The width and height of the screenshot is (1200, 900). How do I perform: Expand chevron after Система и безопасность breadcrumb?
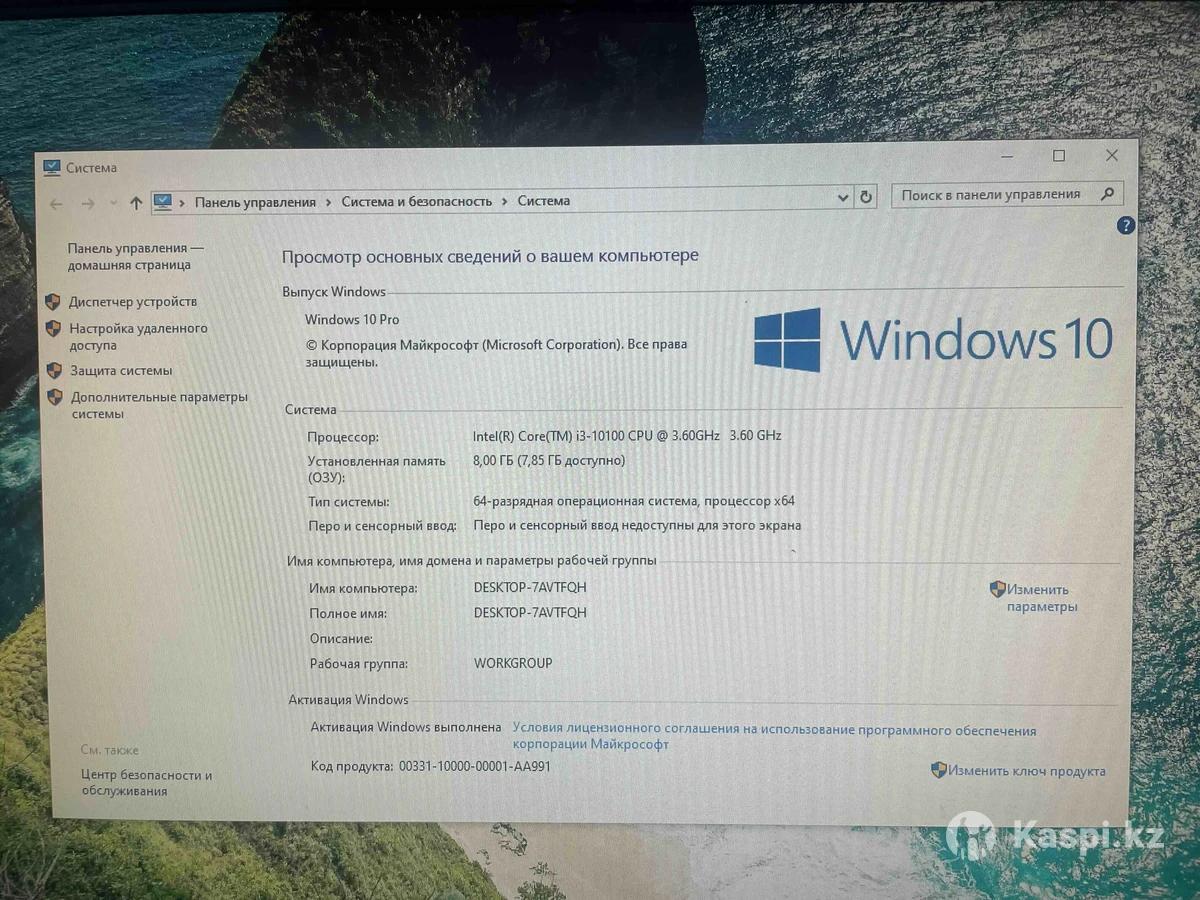click(x=505, y=201)
